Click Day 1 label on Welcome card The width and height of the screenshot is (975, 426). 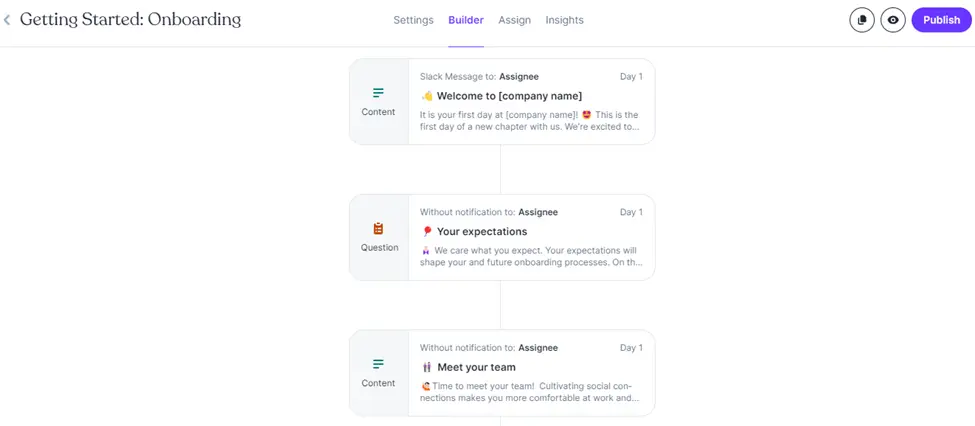tap(631, 76)
